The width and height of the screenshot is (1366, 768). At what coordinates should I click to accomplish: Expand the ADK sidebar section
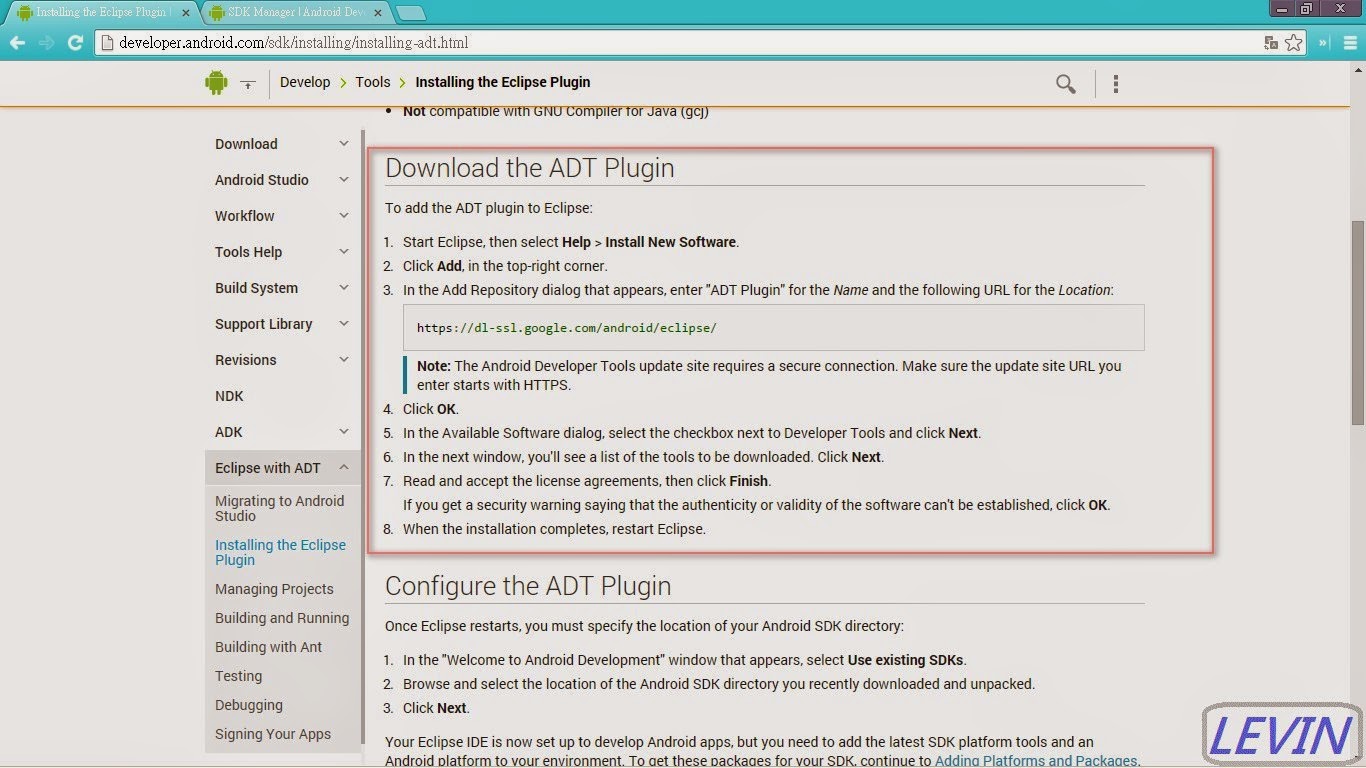(x=344, y=432)
